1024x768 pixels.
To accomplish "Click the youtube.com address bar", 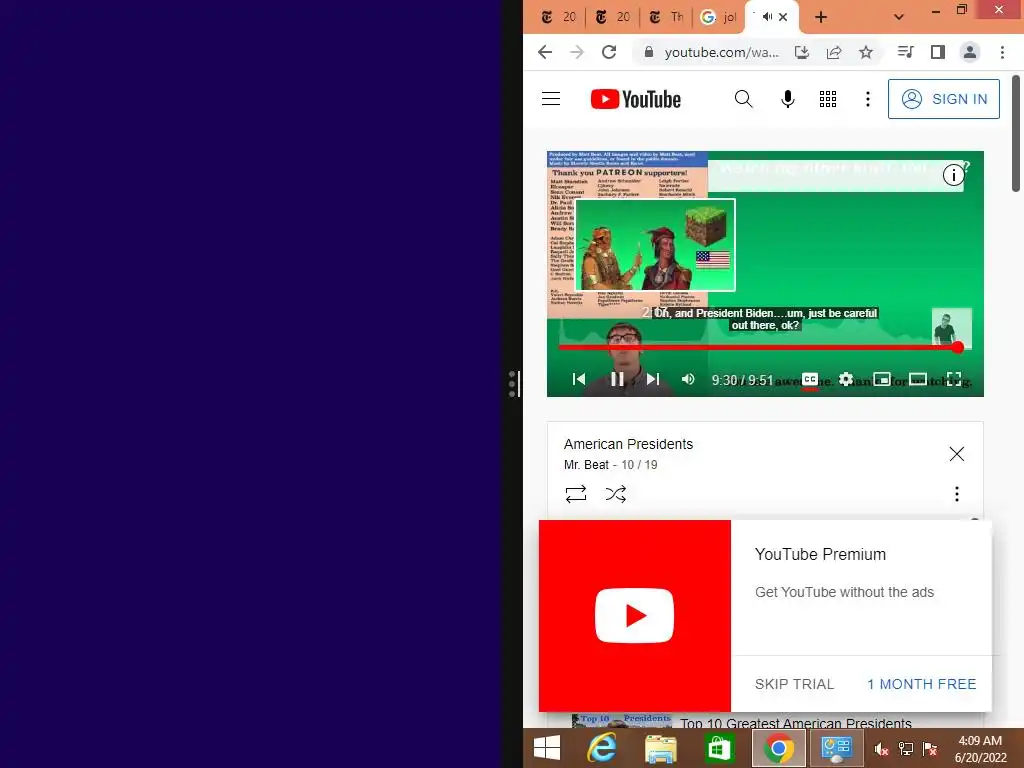I will (721, 52).
